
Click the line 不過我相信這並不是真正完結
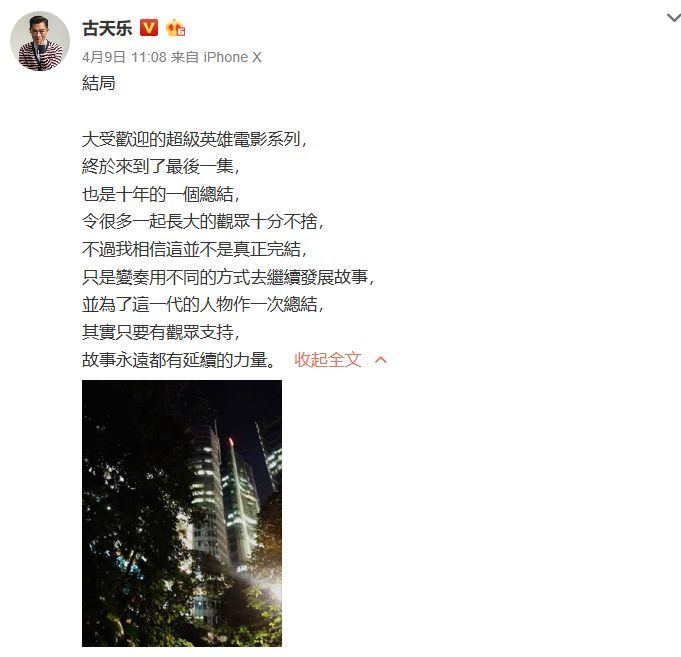click(194, 249)
